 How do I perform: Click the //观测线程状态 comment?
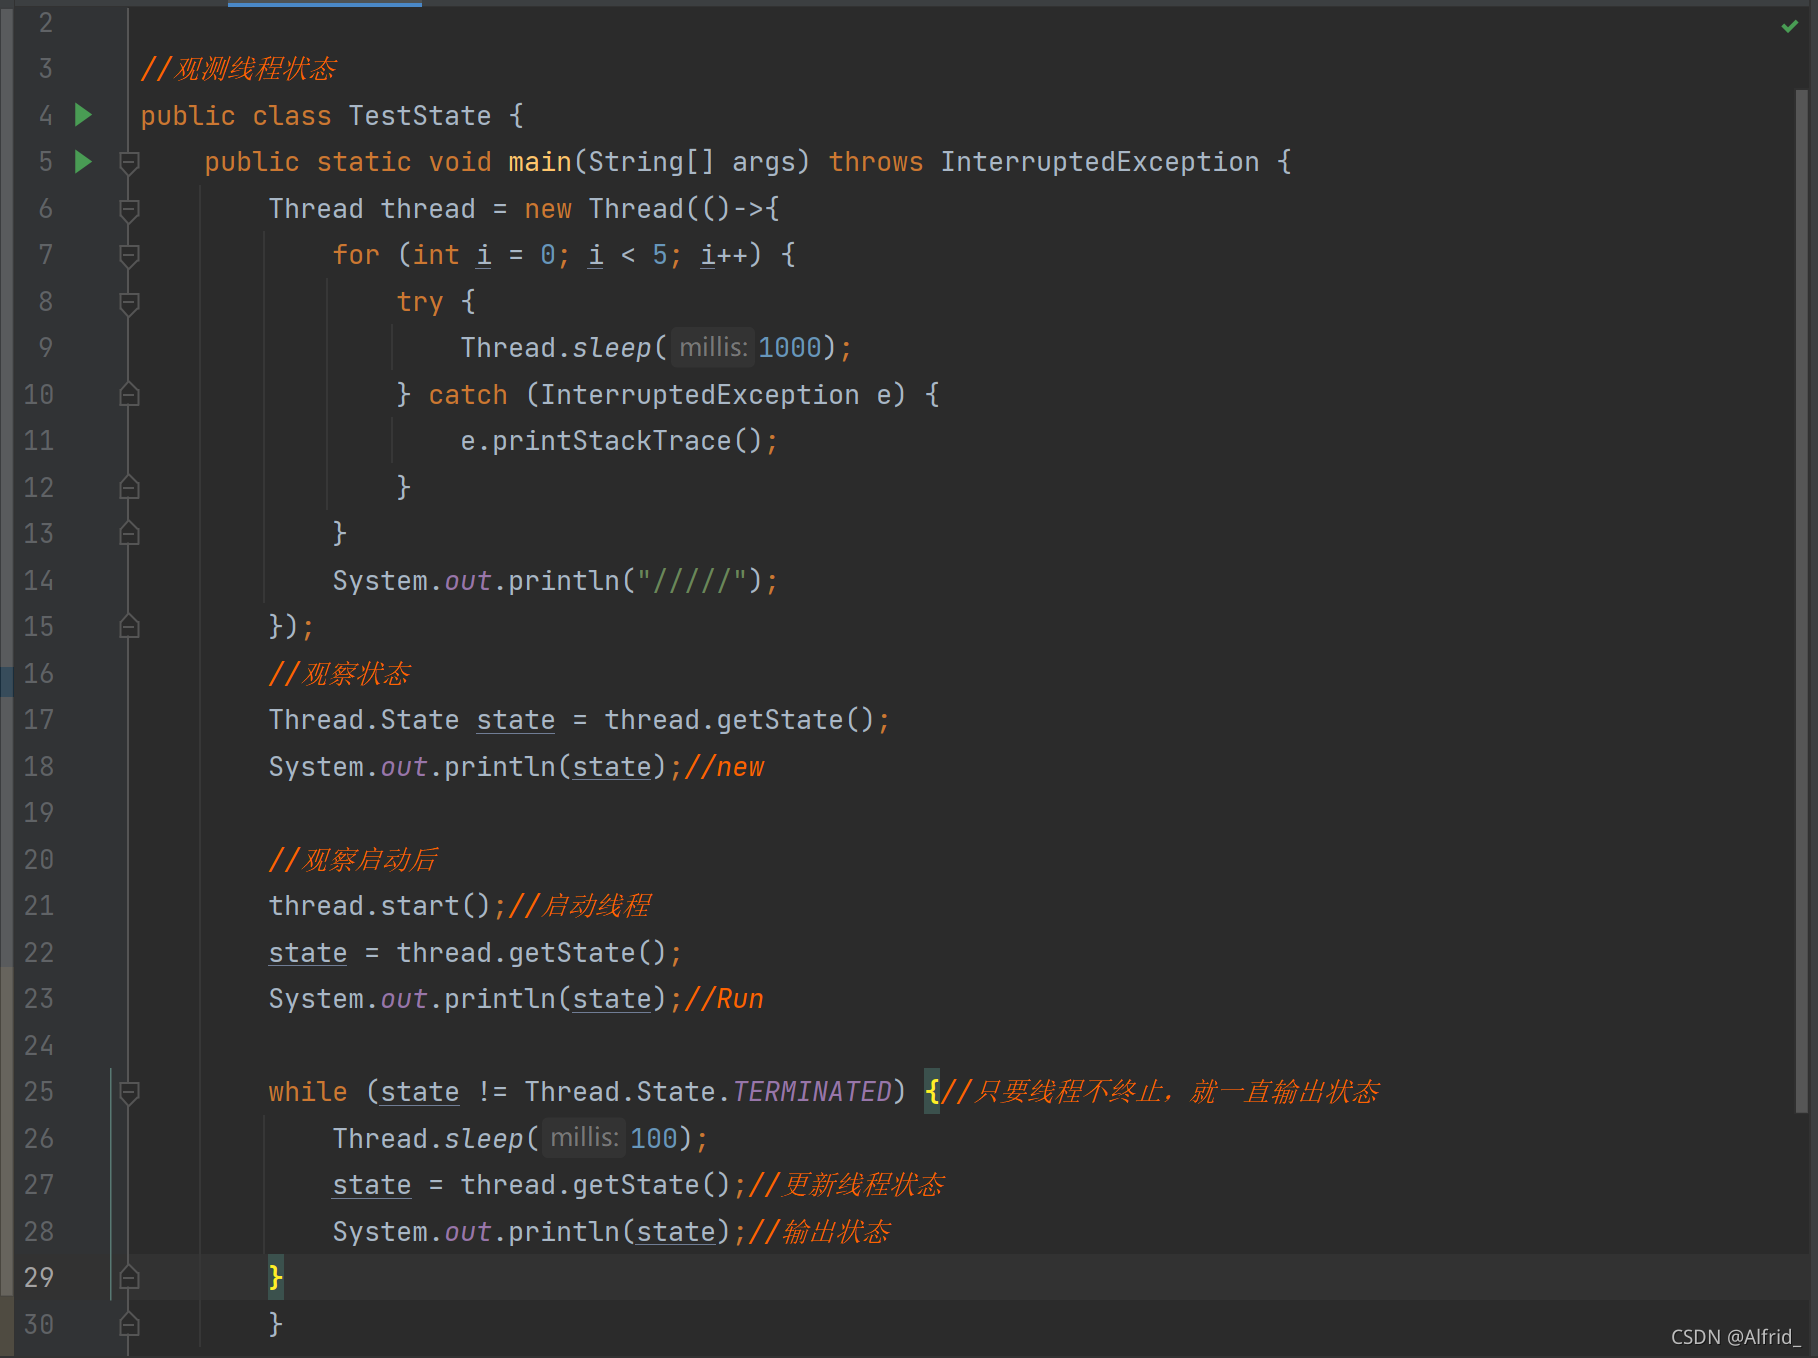[x=238, y=69]
